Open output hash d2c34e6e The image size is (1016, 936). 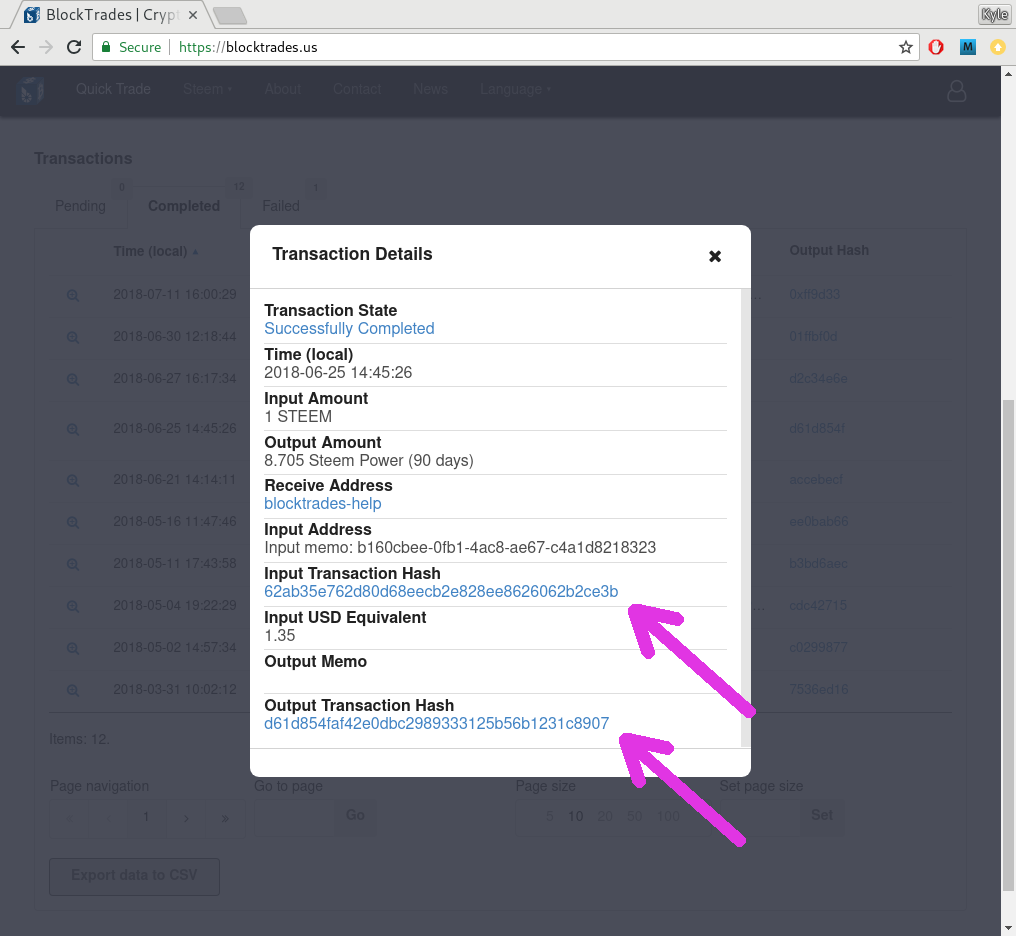tap(818, 378)
